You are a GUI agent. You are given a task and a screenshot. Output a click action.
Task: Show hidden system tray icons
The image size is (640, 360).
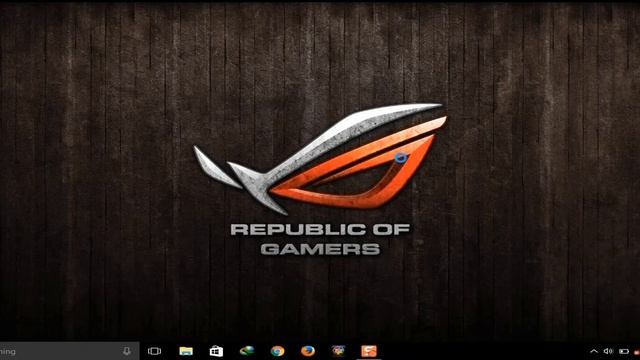click(594, 351)
